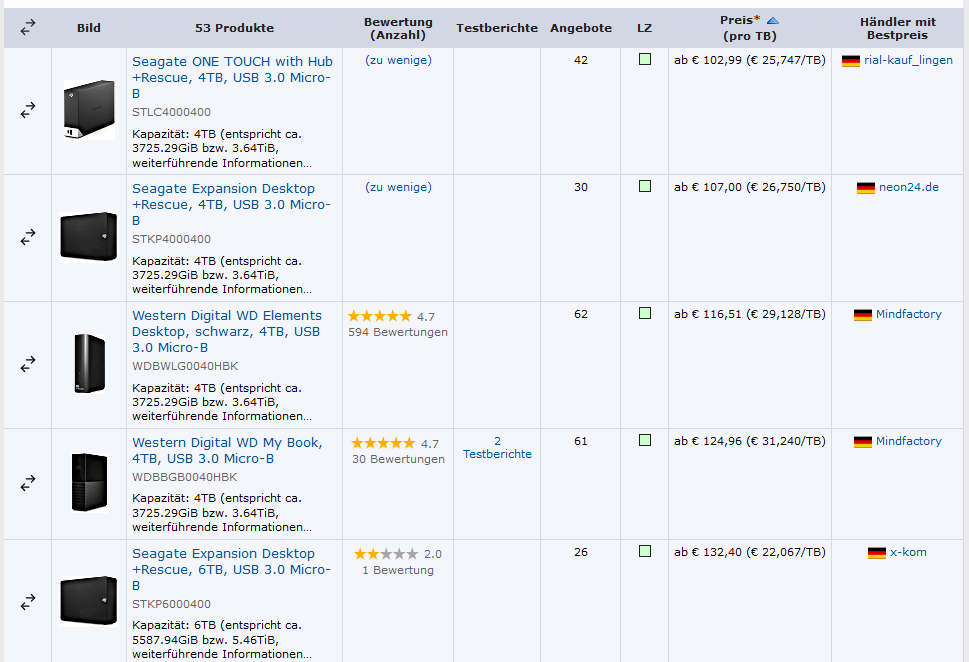
Task: Tick the LZ checkbox for Seagate Expansion 6TB
Action: pyautogui.click(x=645, y=551)
